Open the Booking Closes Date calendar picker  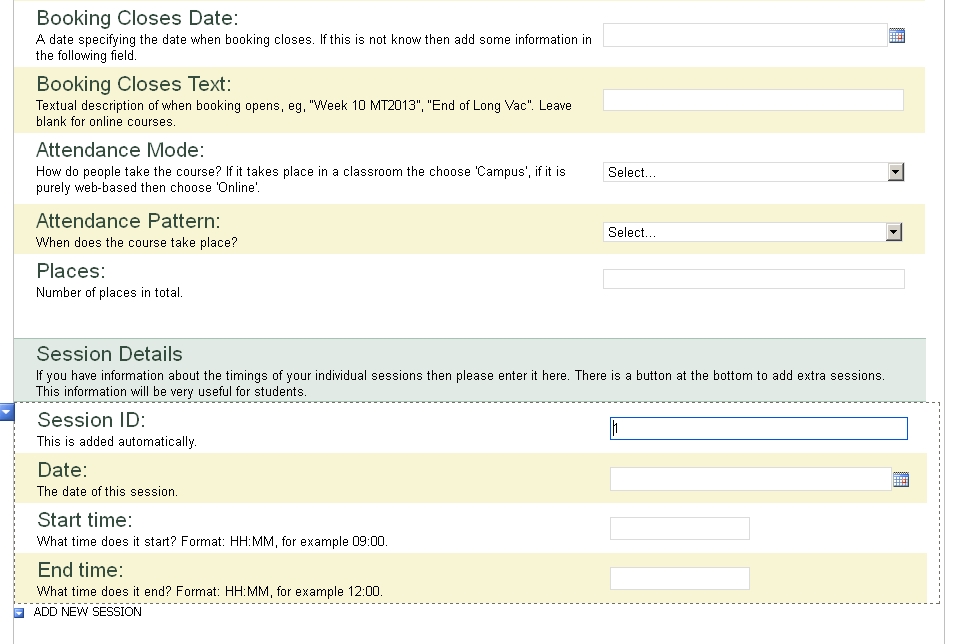pos(896,36)
